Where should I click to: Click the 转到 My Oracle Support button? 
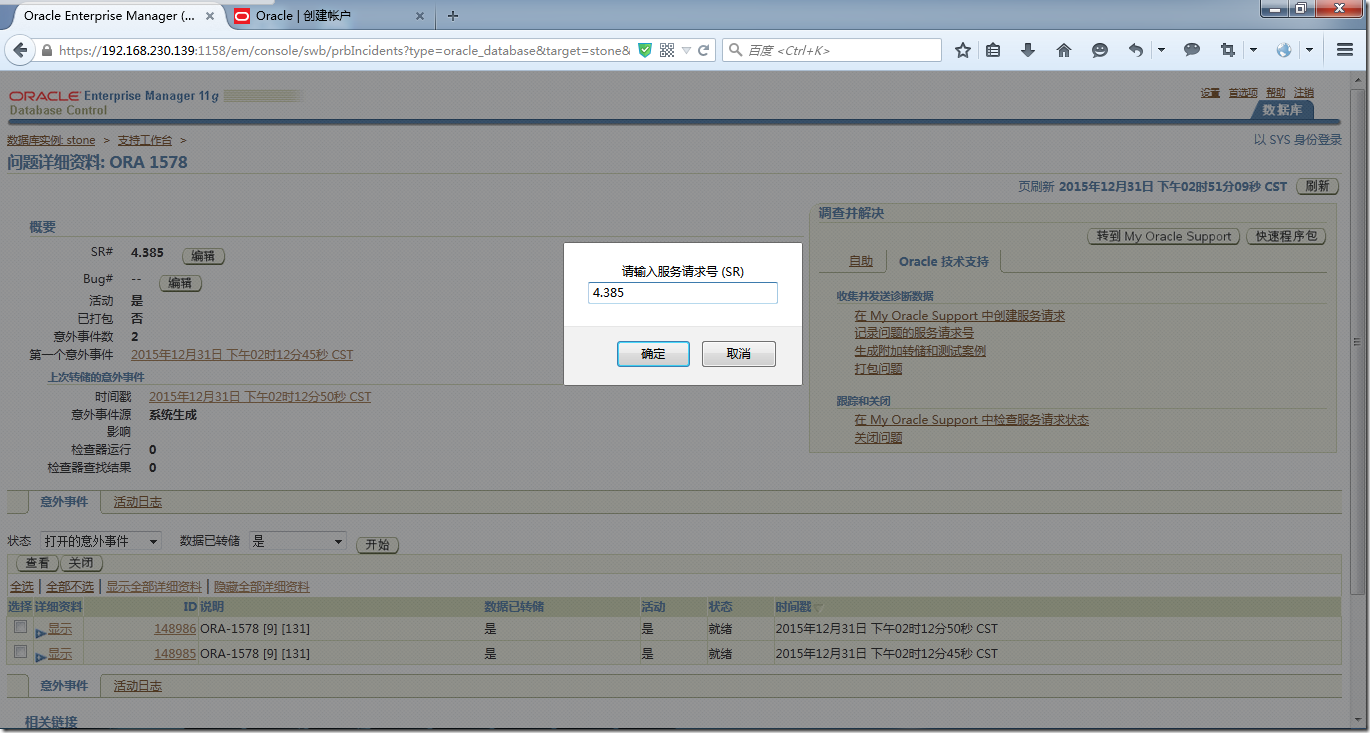(1164, 236)
